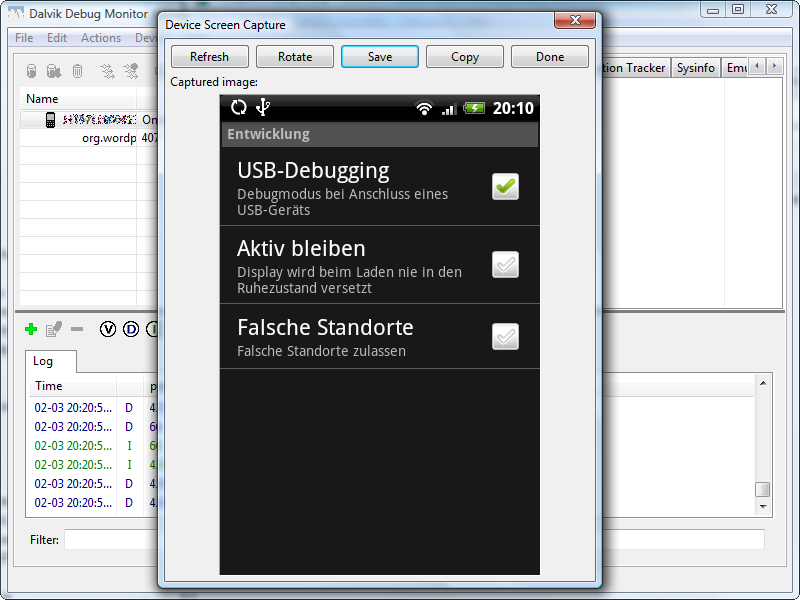800x600 pixels.
Task: Click the green plus add filter icon
Action: (x=31, y=328)
